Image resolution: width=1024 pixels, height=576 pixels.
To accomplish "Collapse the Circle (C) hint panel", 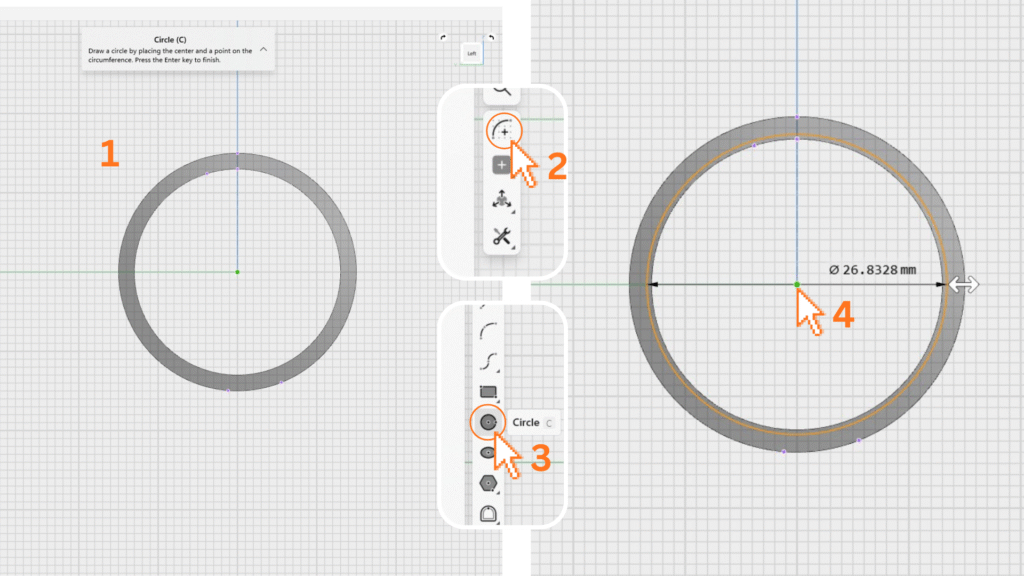I will (x=263, y=48).
